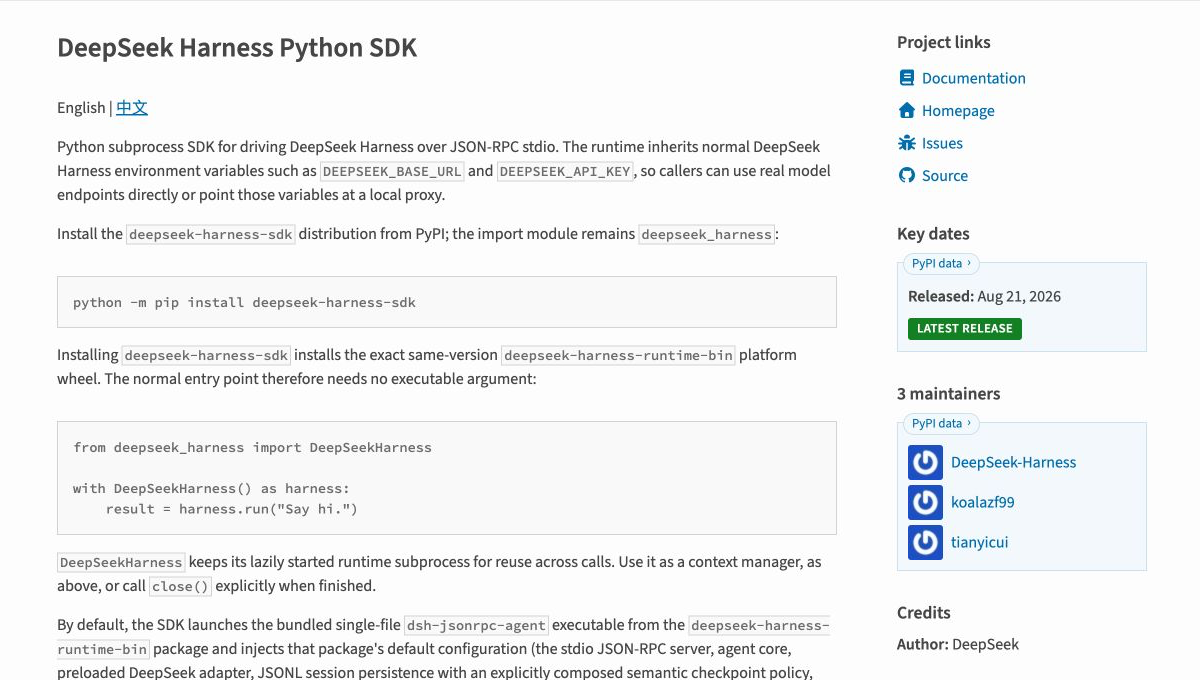View tianyicui maintainer profile link
This screenshot has width=1200, height=680.
click(979, 542)
